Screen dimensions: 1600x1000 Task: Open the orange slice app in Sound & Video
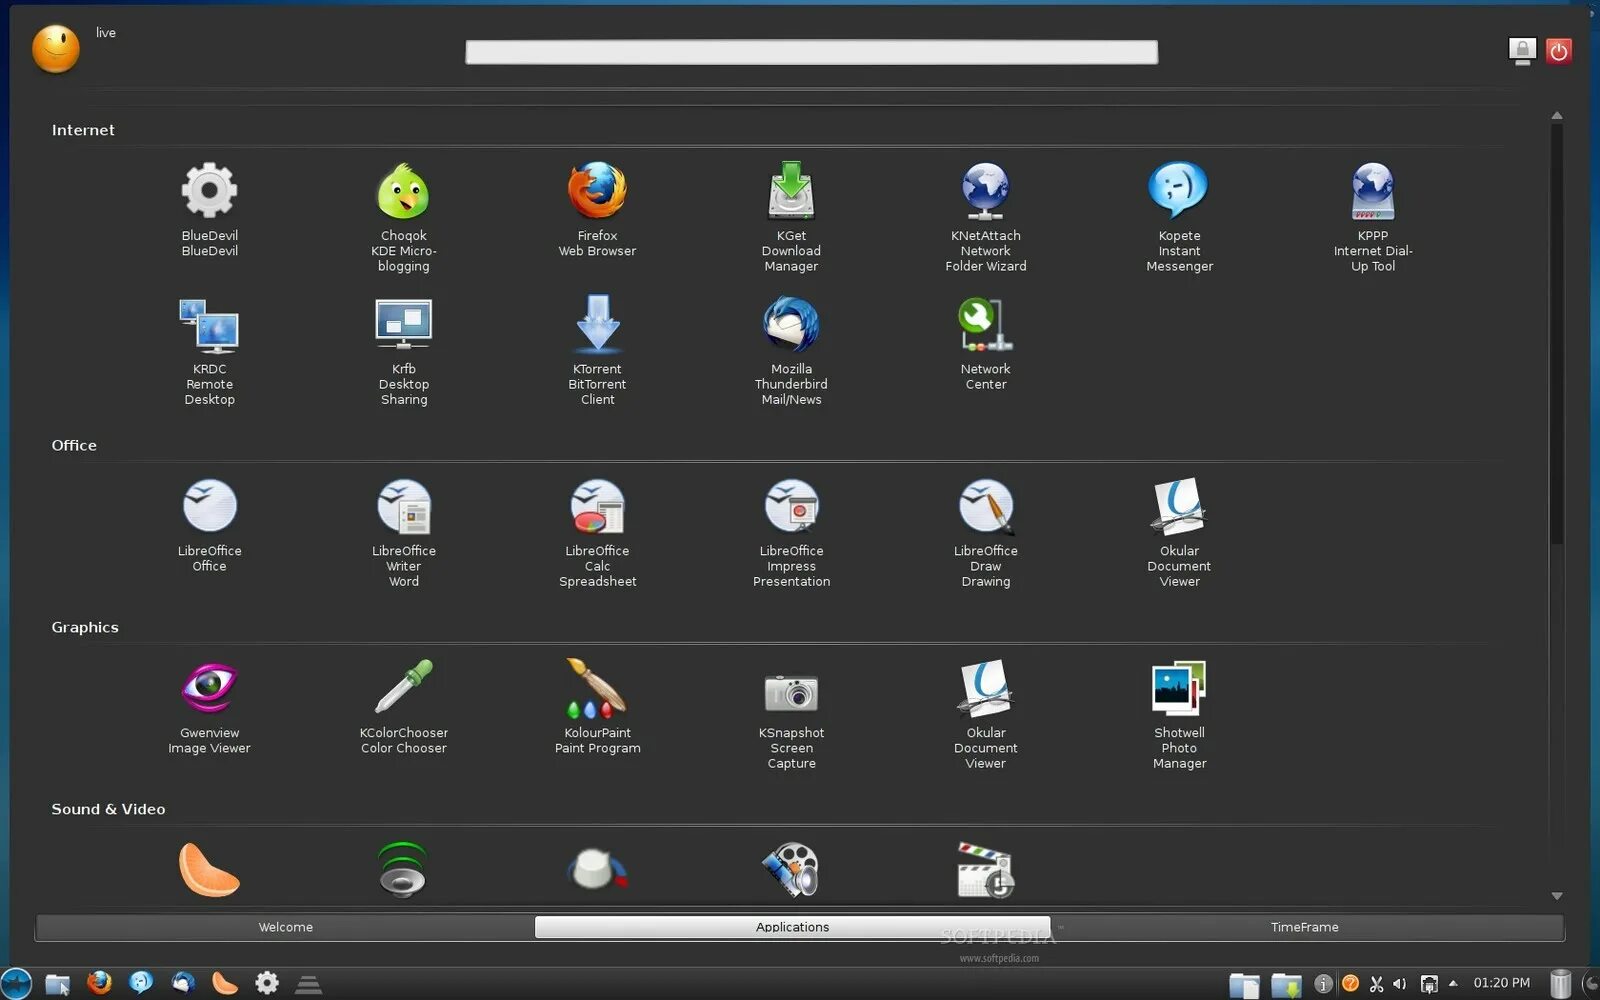pyautogui.click(x=209, y=869)
